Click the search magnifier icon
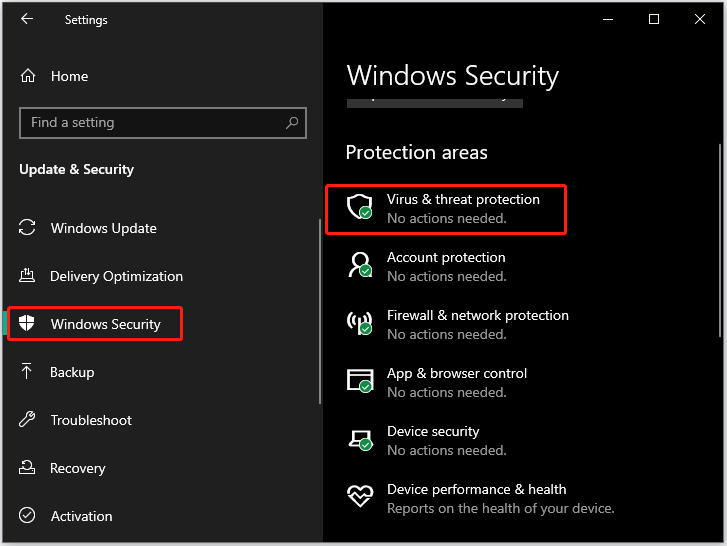727x546 pixels. pos(292,123)
